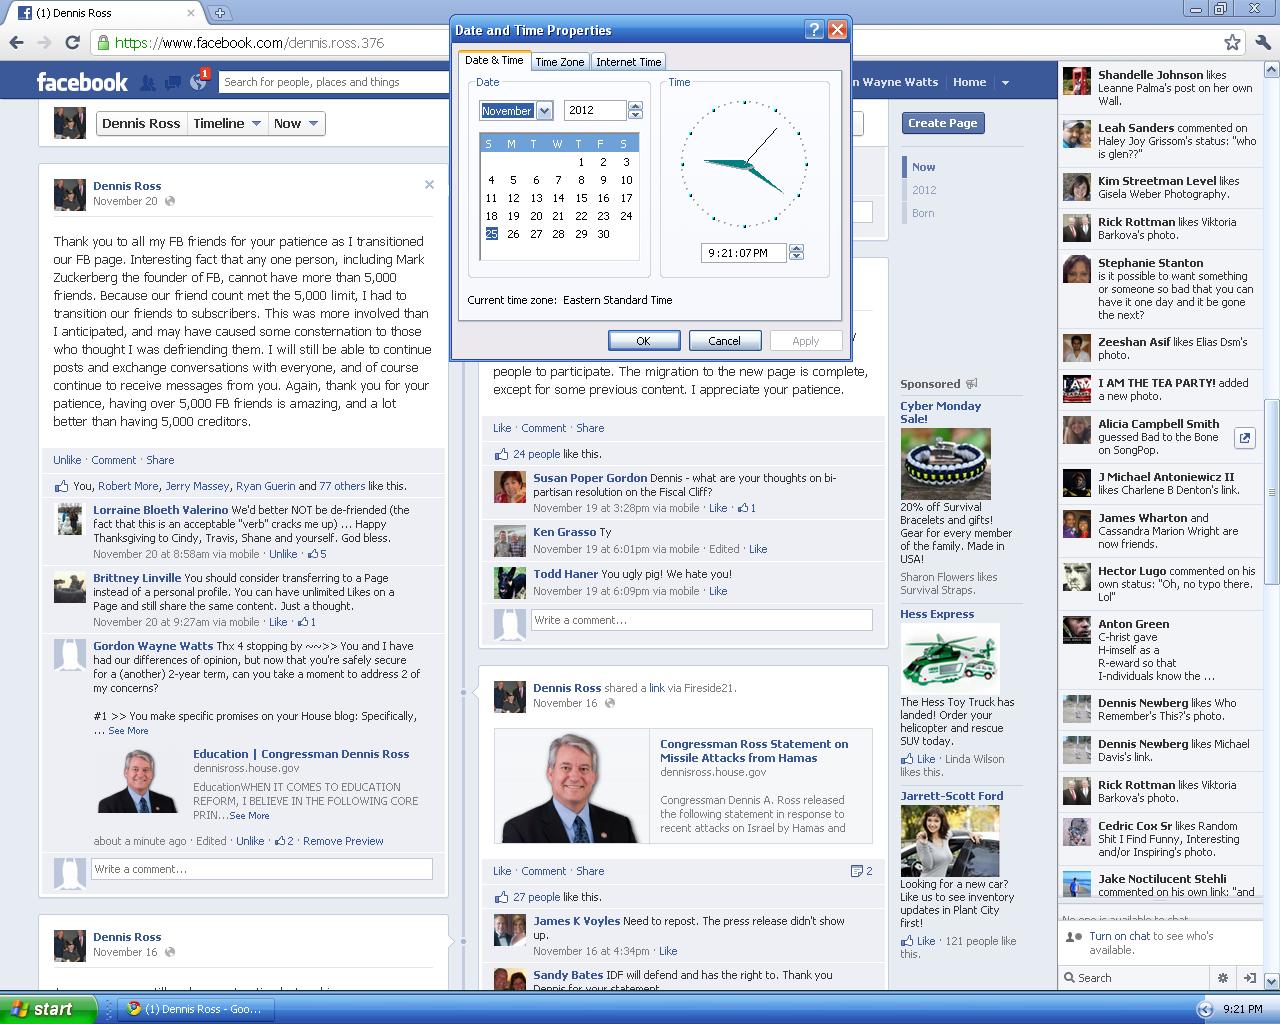
Task: Increase time with spinner up arrow
Action: pos(796,248)
